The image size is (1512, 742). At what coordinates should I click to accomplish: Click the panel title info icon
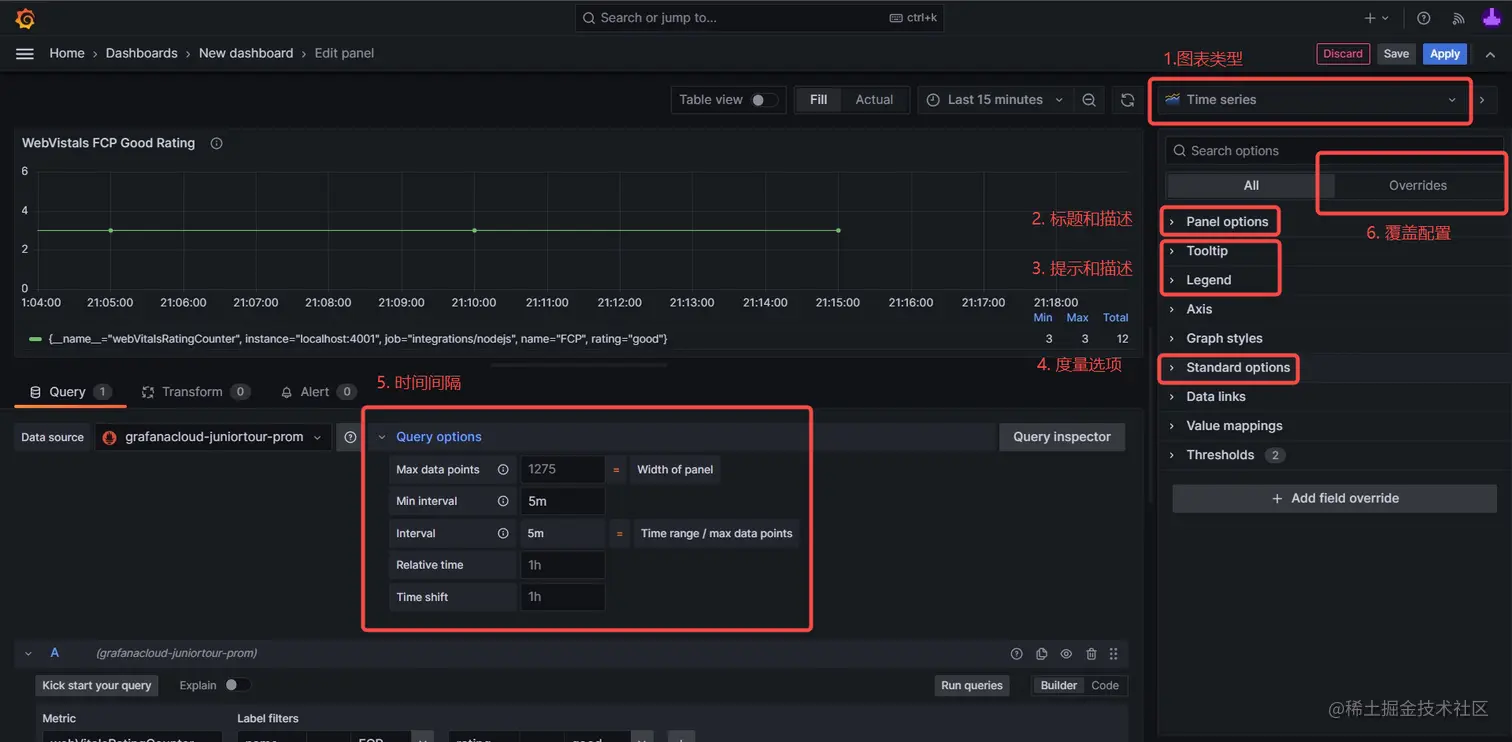coord(216,143)
